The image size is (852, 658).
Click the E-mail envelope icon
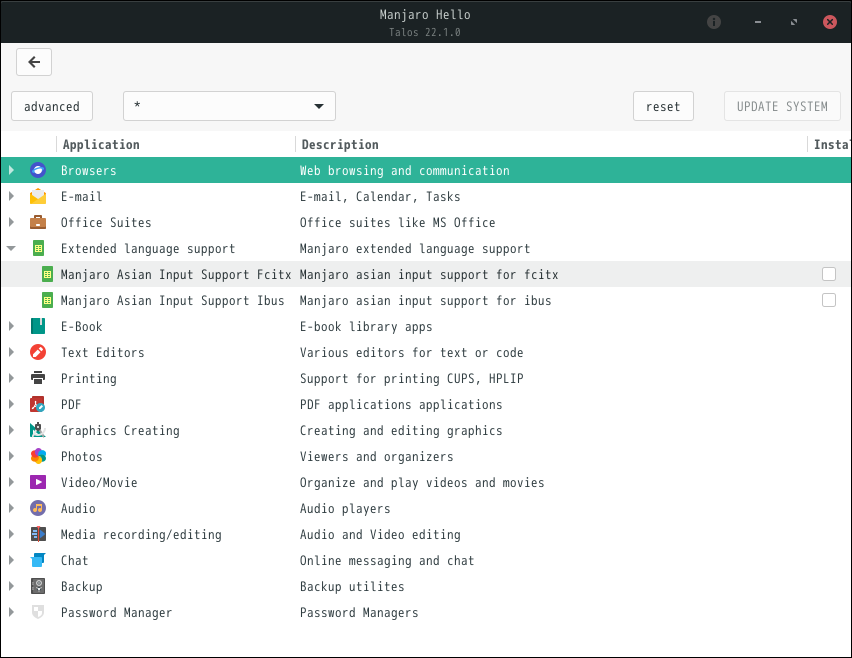(38, 196)
